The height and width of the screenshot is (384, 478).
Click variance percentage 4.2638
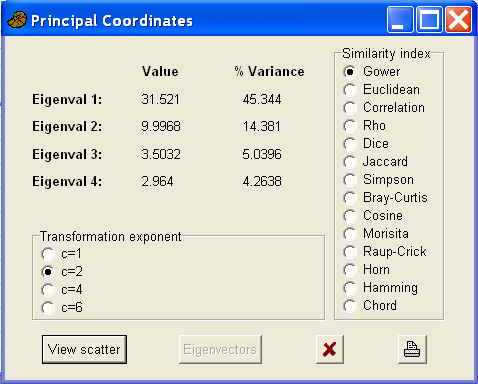[x=262, y=181]
